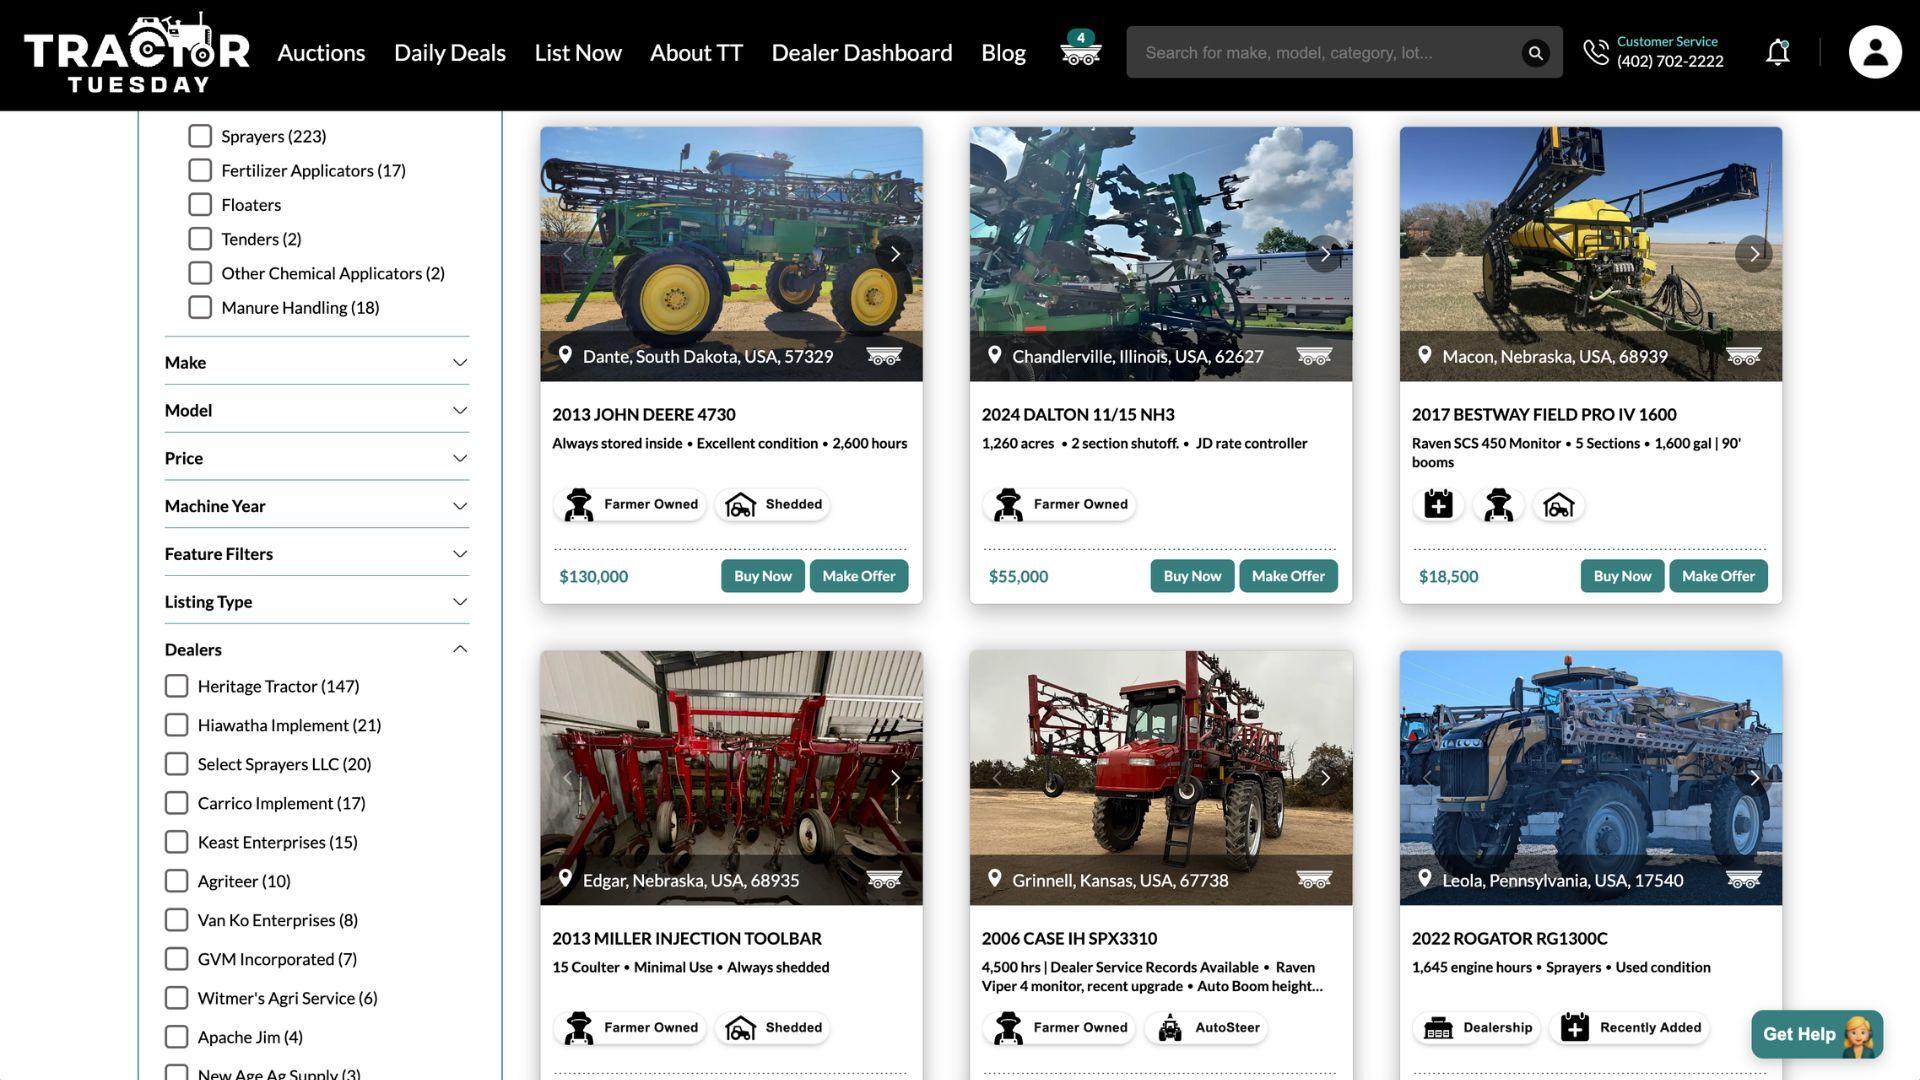Open the Daily Deals nav item
This screenshot has height=1080, width=1920.
coord(449,52)
